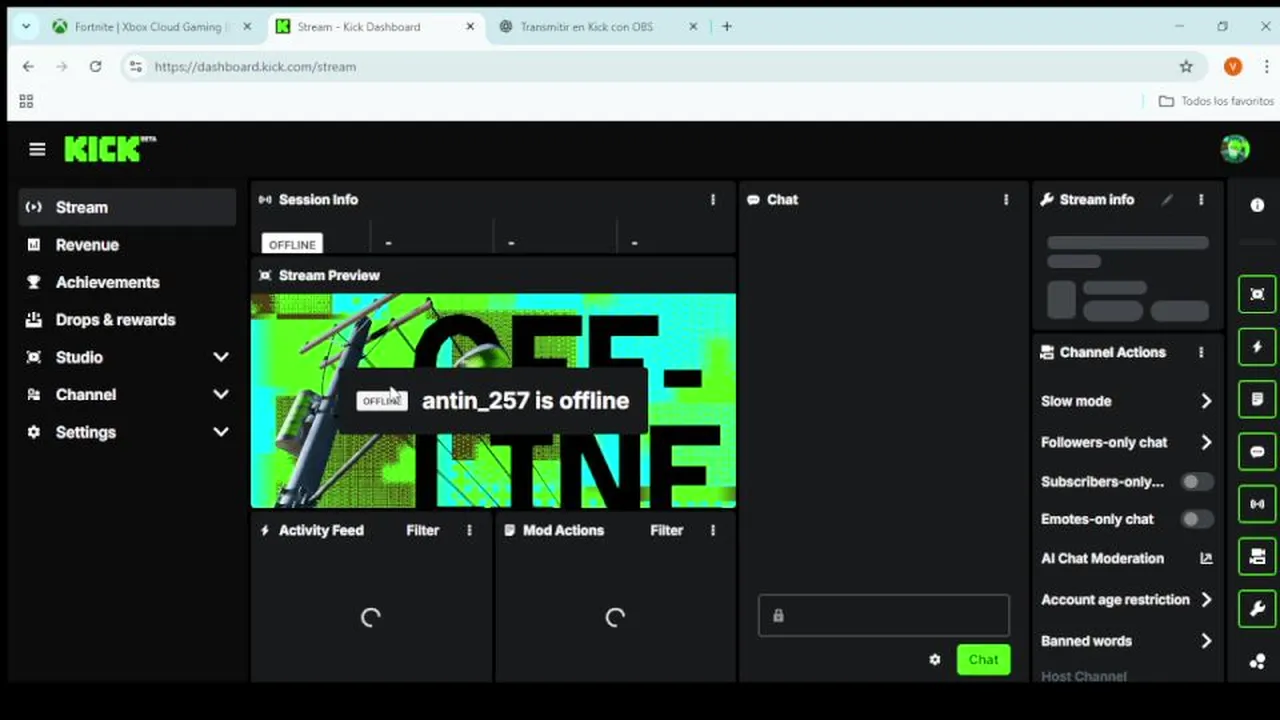Click the green Chat send button

click(983, 660)
